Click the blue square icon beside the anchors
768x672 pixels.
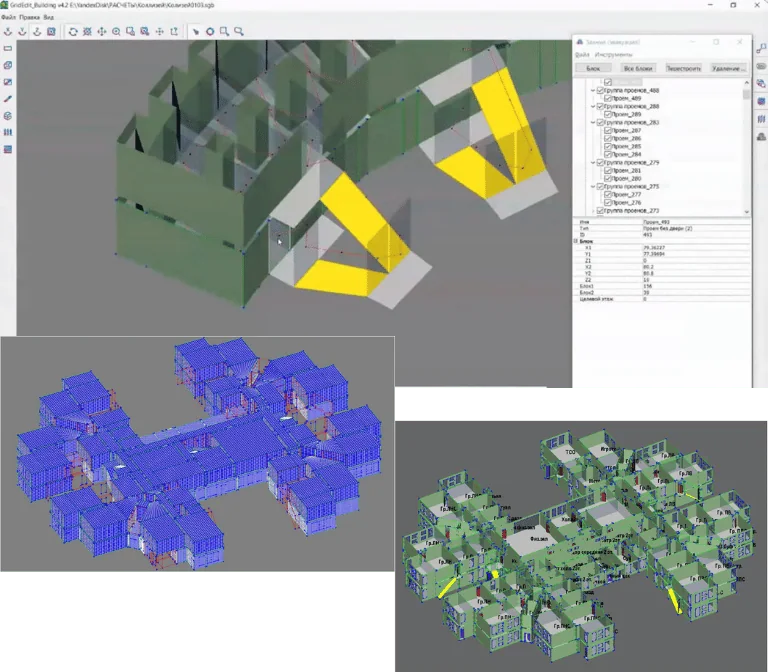[51, 31]
